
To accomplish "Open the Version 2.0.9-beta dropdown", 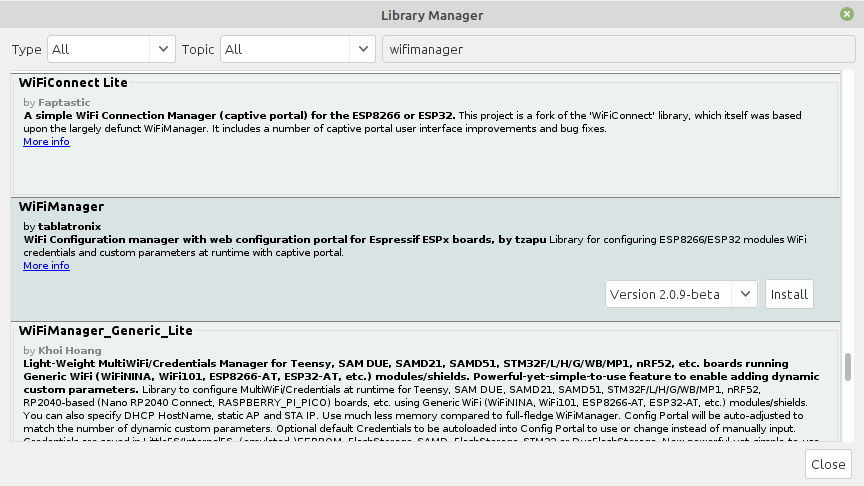I will [x=681, y=294].
